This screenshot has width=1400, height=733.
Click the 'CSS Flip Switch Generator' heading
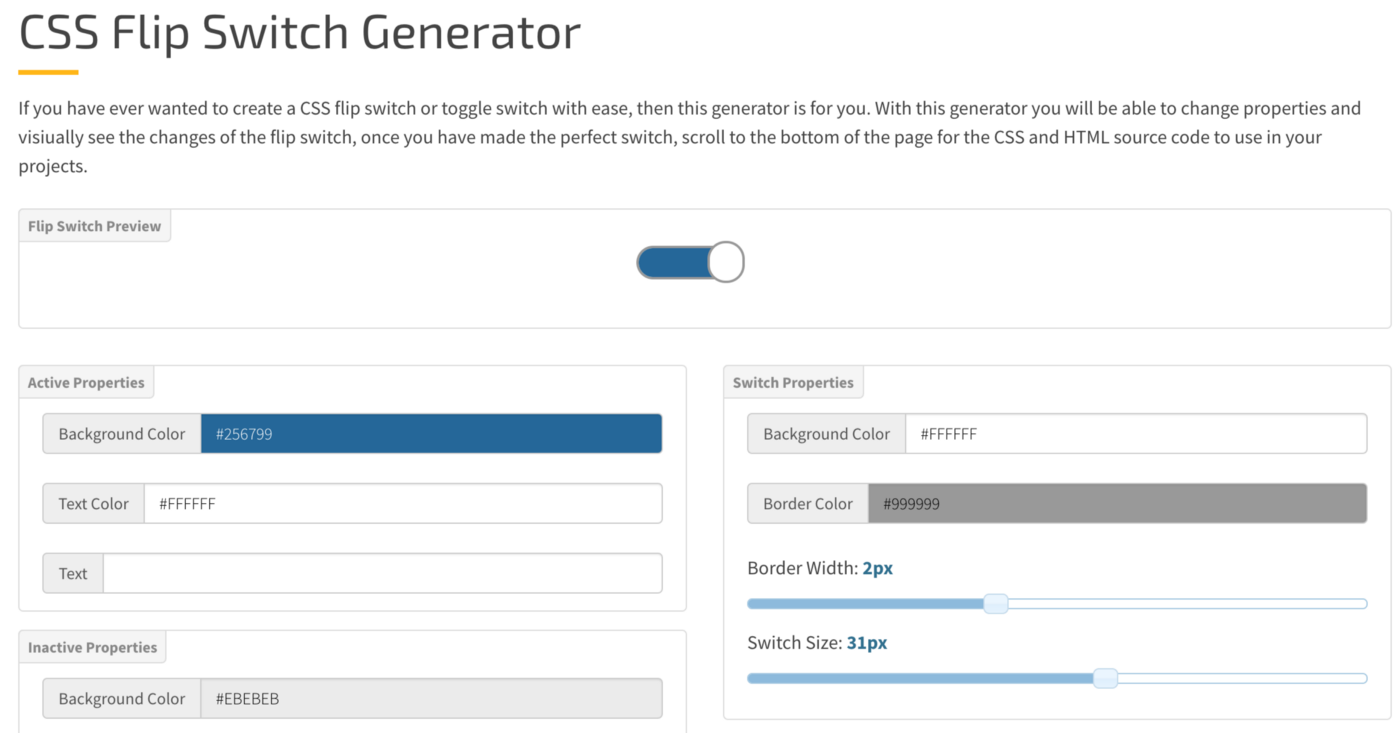300,32
